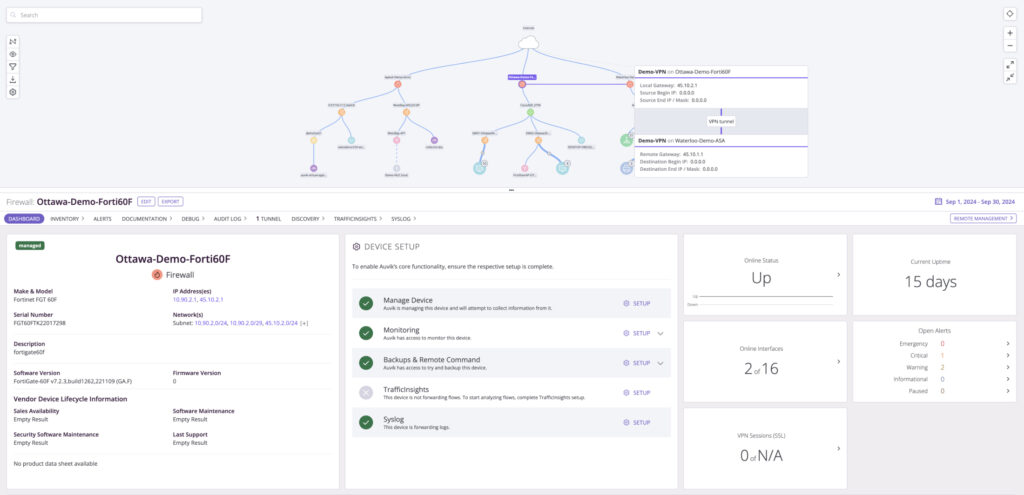Image resolution: width=1024 pixels, height=495 pixels.
Task: Zoom in on the network map
Action: (x=1009, y=33)
